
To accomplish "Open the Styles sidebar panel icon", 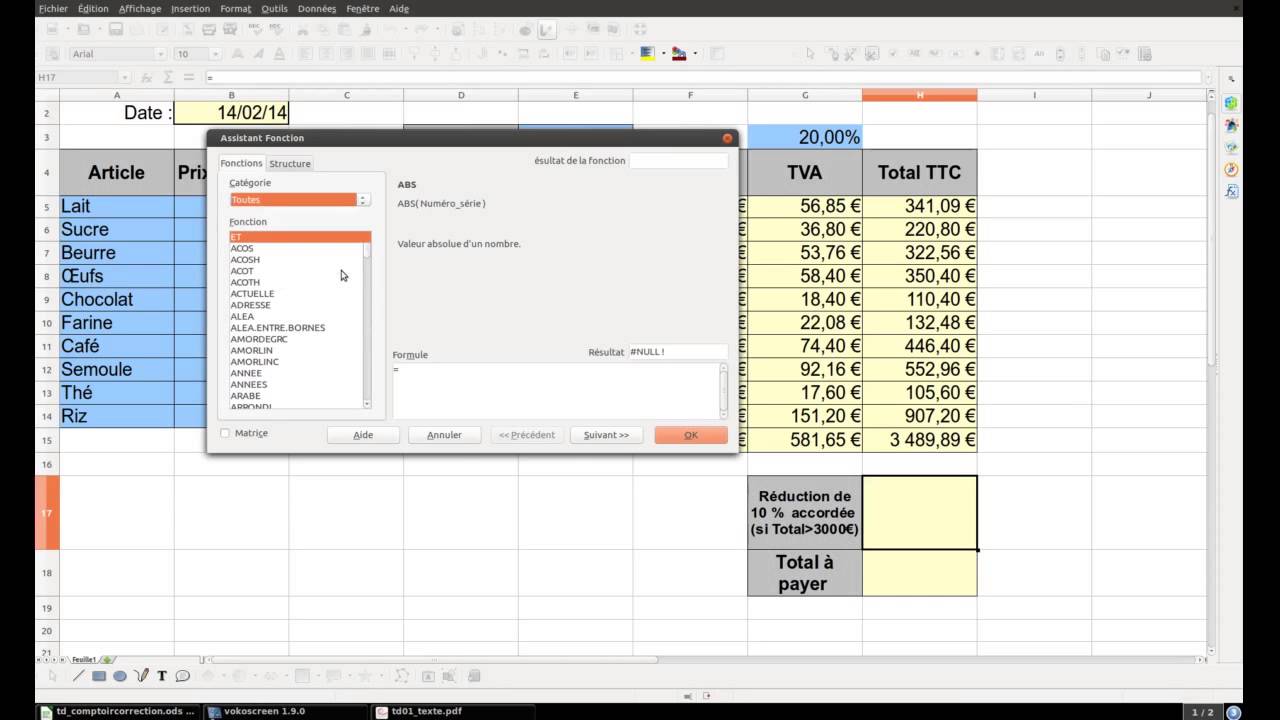I will (x=1231, y=126).
